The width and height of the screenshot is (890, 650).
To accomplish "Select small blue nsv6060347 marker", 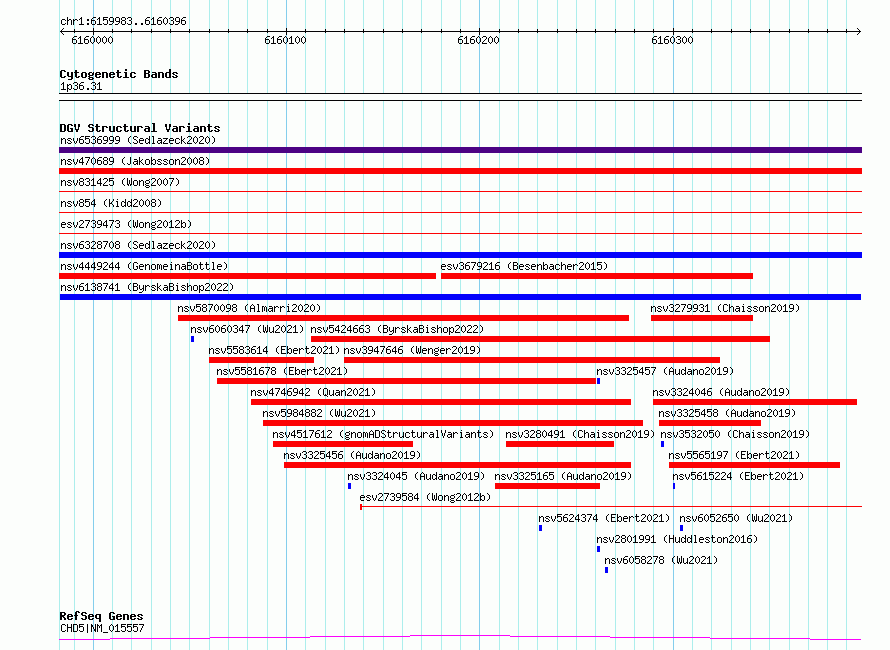I will (192, 339).
